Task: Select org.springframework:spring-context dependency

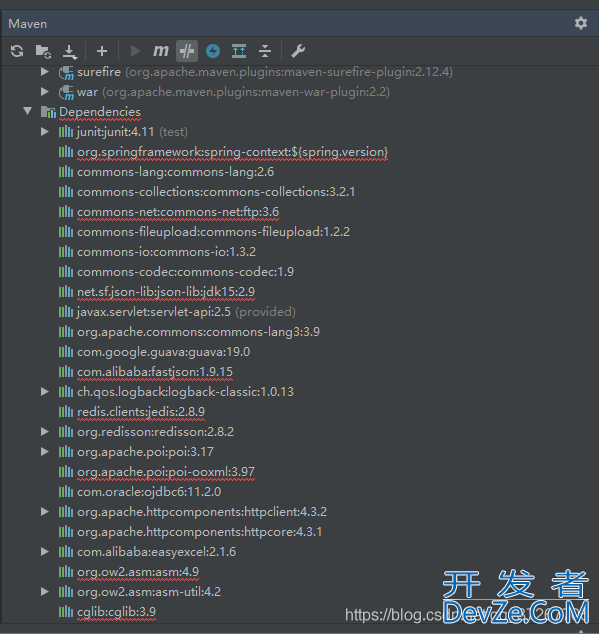Action: pyautogui.click(x=233, y=152)
